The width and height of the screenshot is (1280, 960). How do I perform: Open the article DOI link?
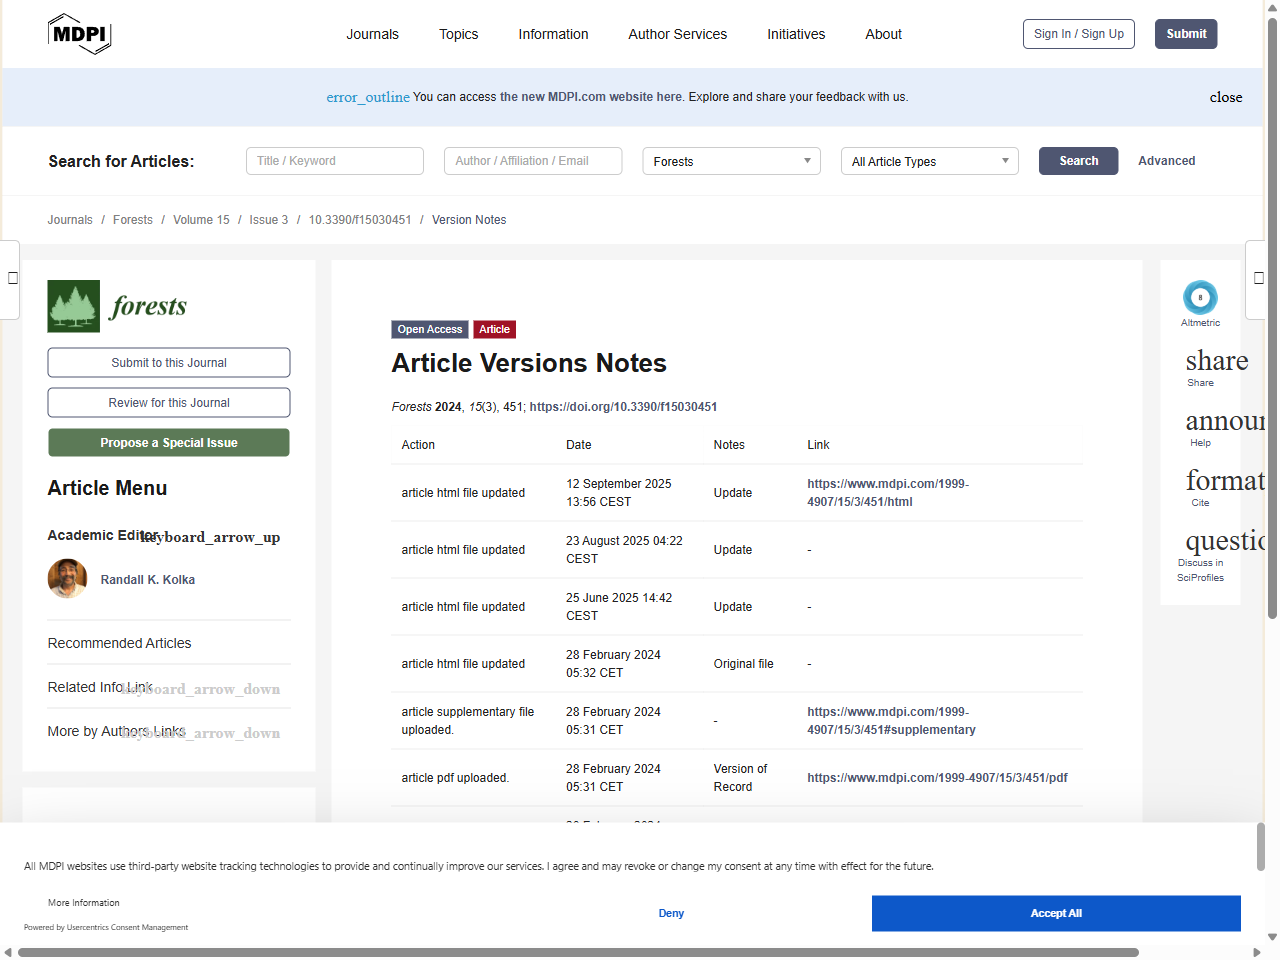point(623,407)
